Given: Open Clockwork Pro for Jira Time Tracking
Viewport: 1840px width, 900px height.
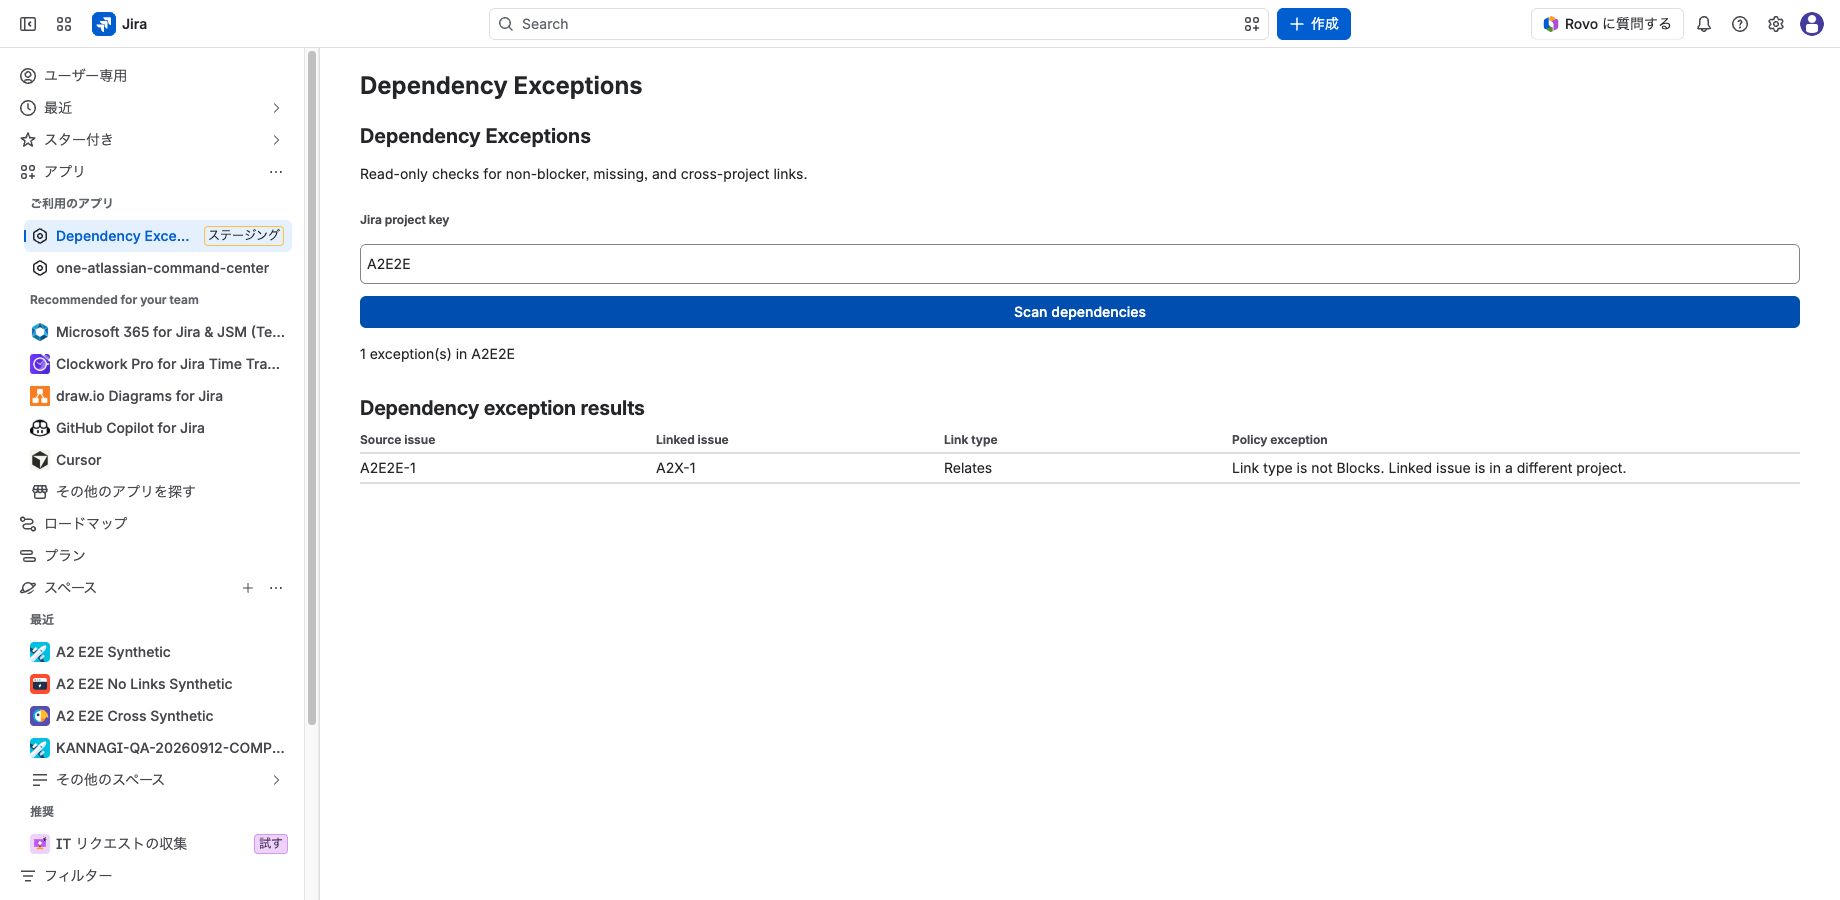Looking at the screenshot, I should click(x=158, y=364).
